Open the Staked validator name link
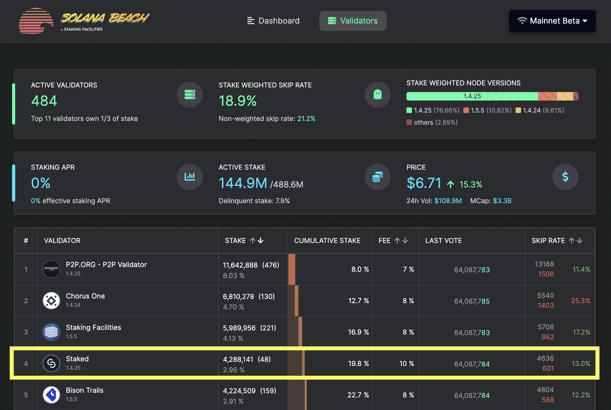Screen dimensions: 611x410 (77, 359)
